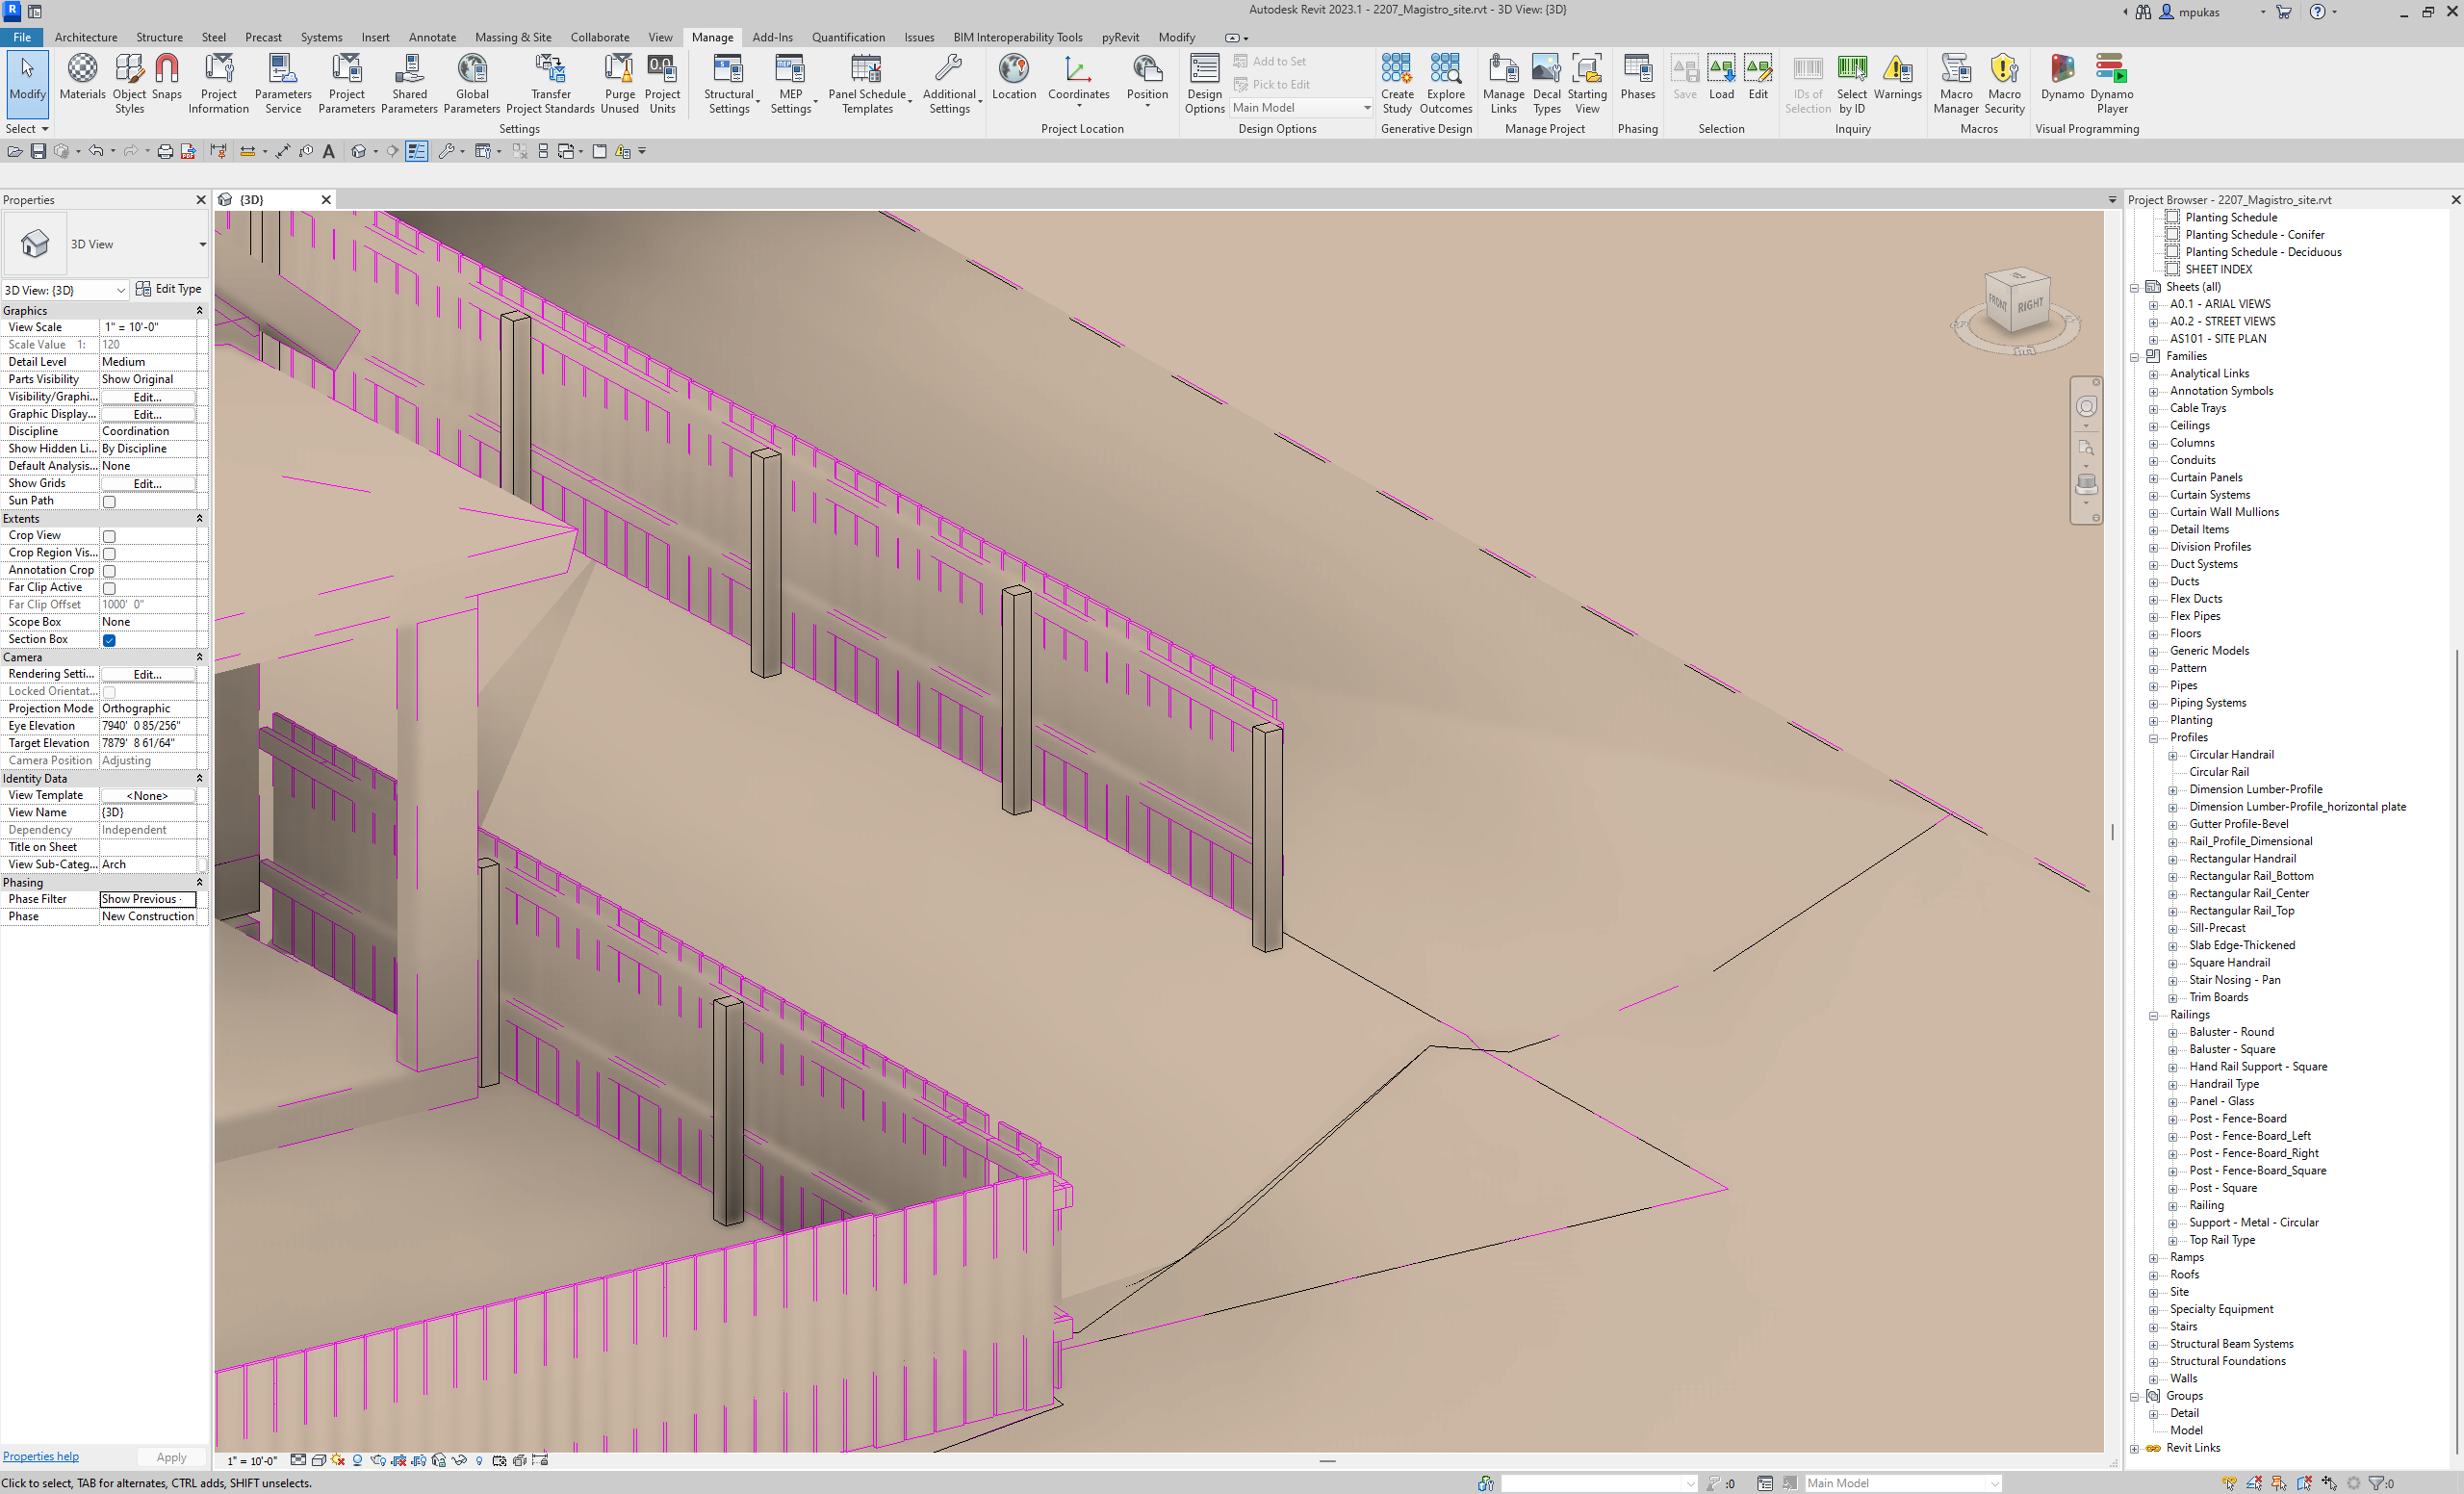Enable the Crop View checkbox
The width and height of the screenshot is (2464, 1494).
point(108,536)
